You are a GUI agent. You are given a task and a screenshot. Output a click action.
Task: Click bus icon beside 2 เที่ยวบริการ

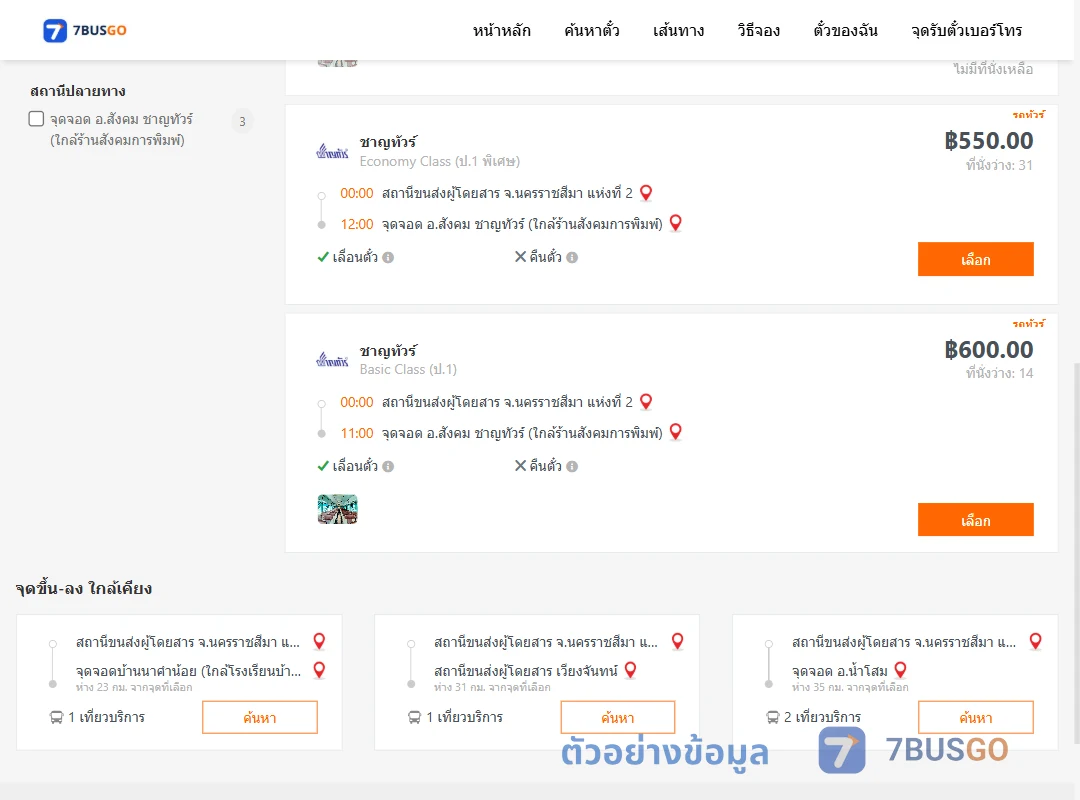tap(773, 717)
